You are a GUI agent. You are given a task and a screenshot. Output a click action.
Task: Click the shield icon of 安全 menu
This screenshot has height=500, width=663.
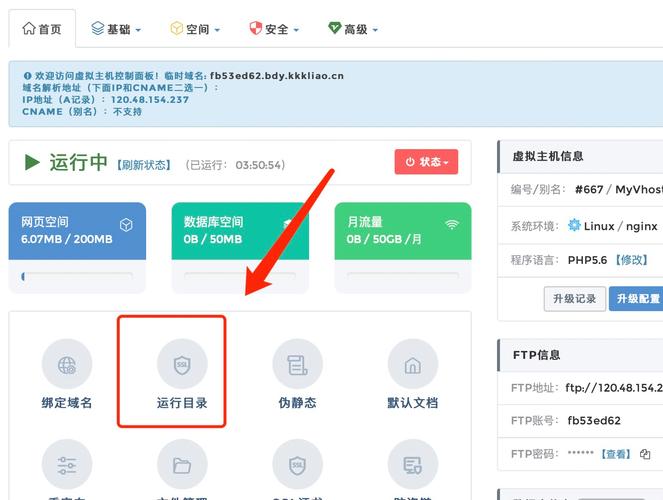[256, 28]
